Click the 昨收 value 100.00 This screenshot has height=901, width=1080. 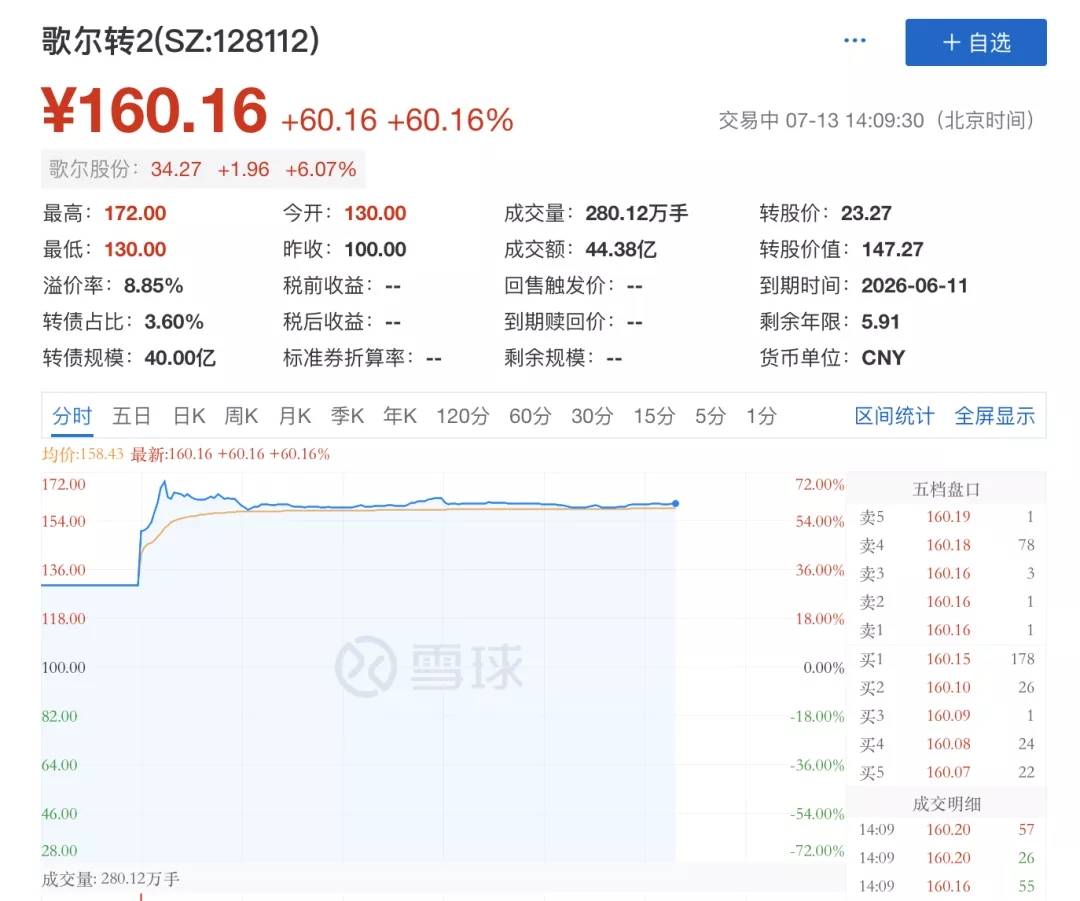point(375,249)
